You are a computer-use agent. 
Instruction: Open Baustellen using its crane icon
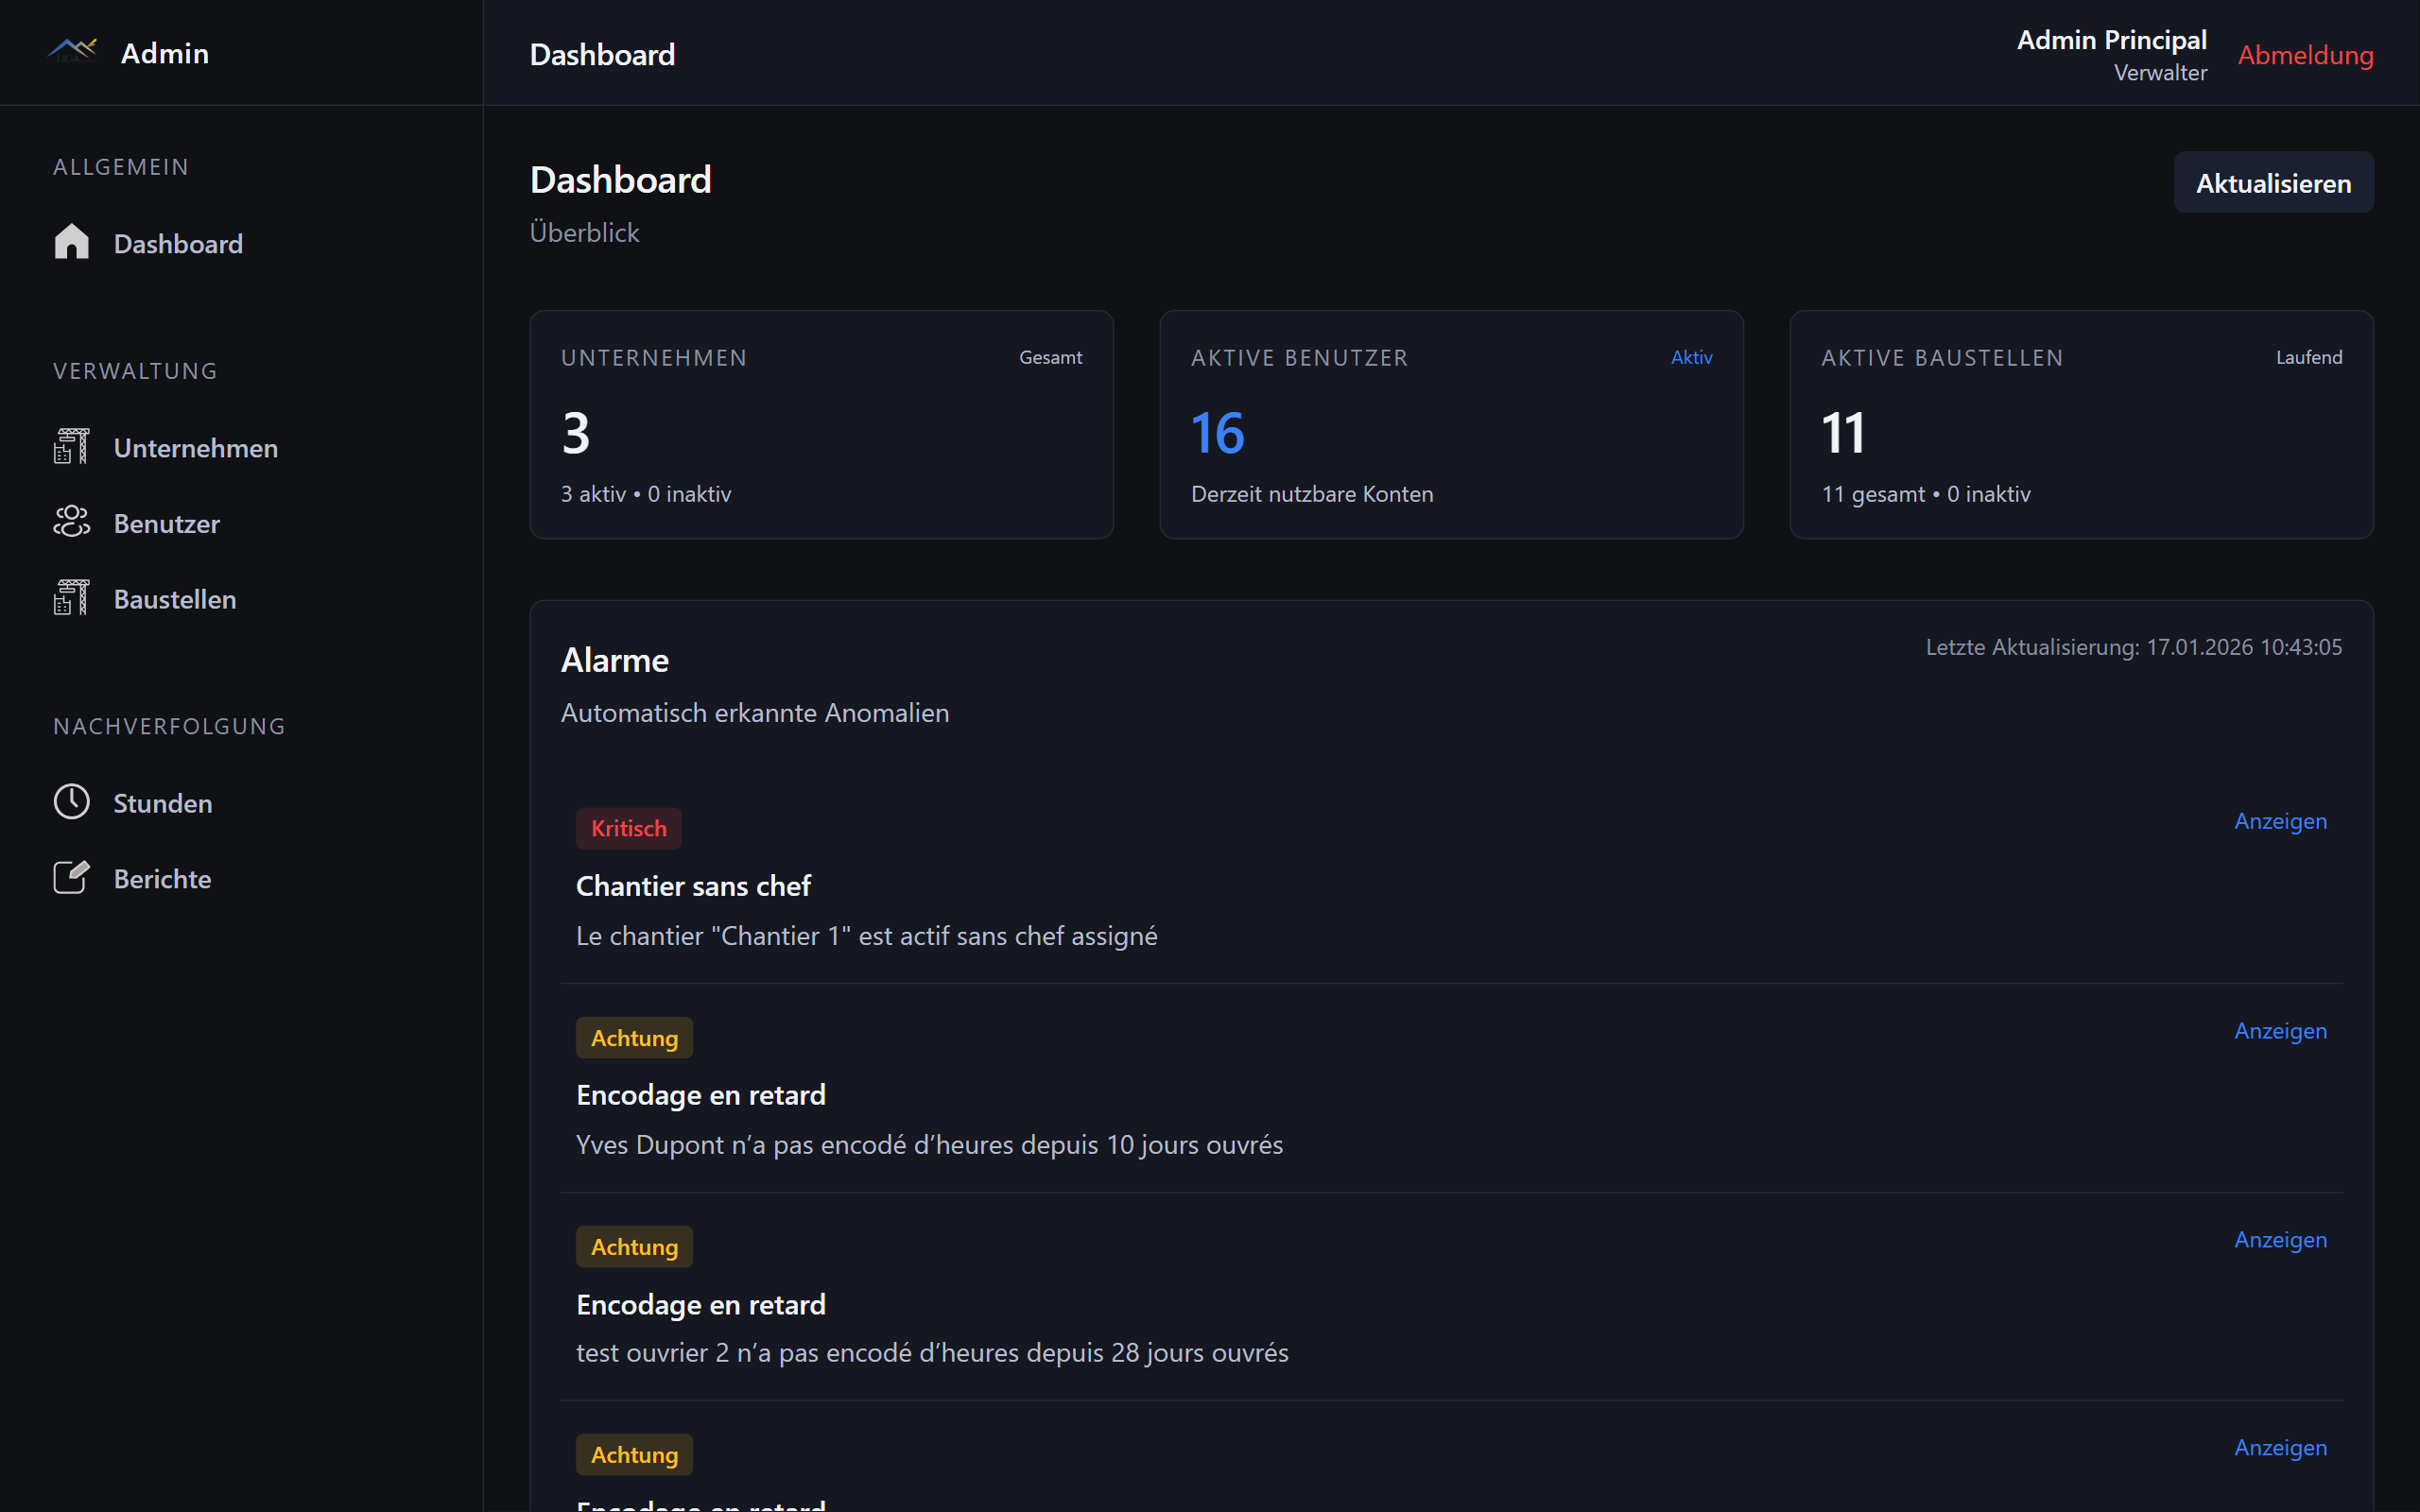[71, 597]
